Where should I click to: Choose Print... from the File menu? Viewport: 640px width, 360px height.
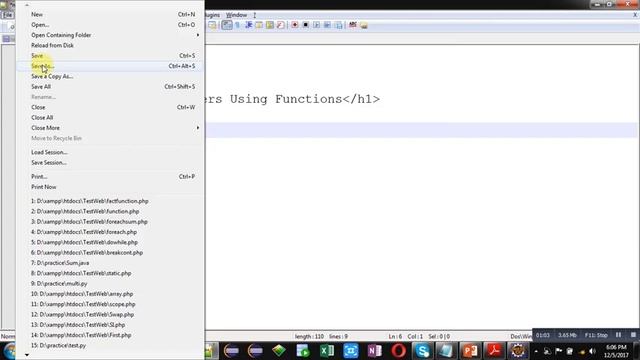click(x=110, y=177)
